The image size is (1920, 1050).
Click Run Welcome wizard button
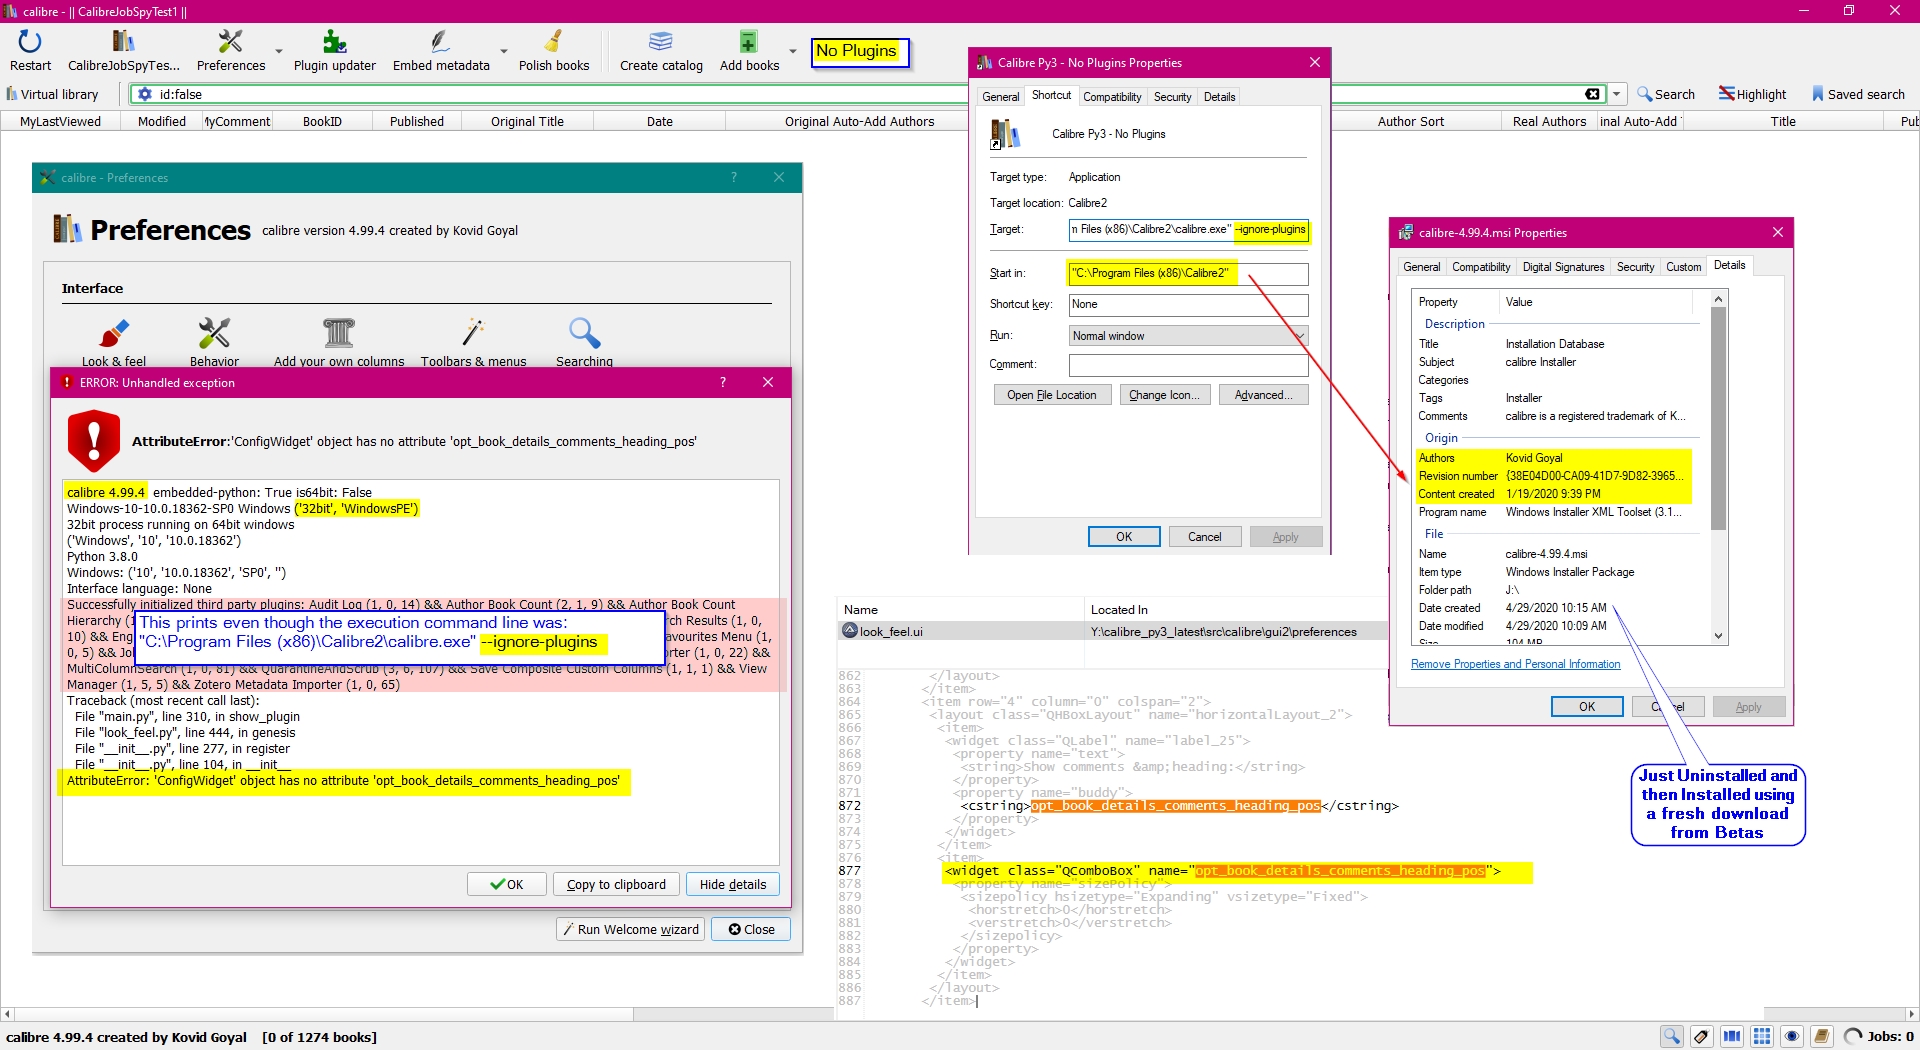pos(630,929)
